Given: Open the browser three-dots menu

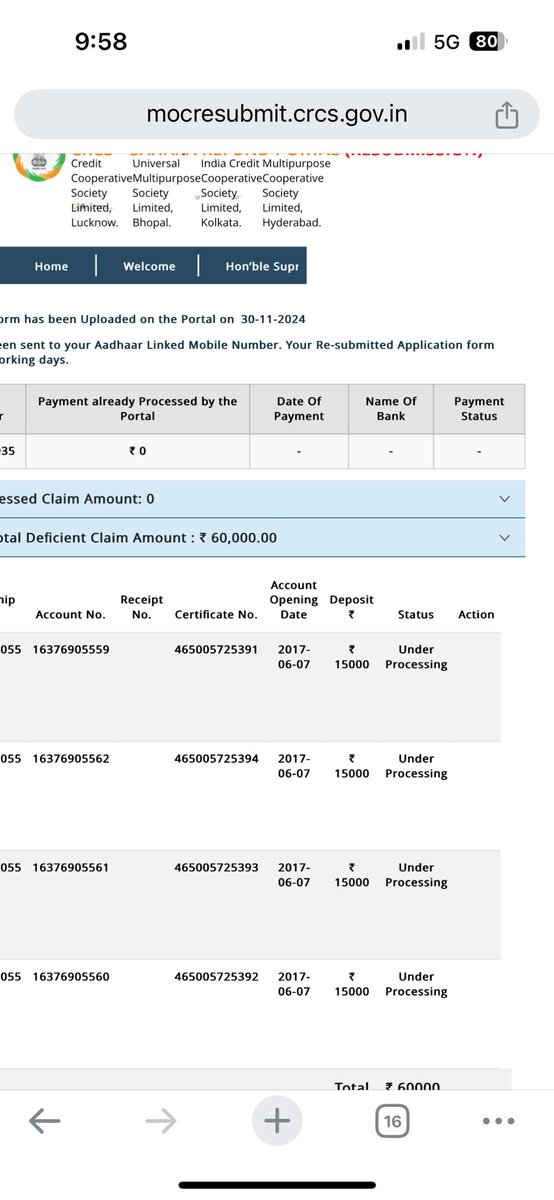Looking at the screenshot, I should coord(498,1122).
